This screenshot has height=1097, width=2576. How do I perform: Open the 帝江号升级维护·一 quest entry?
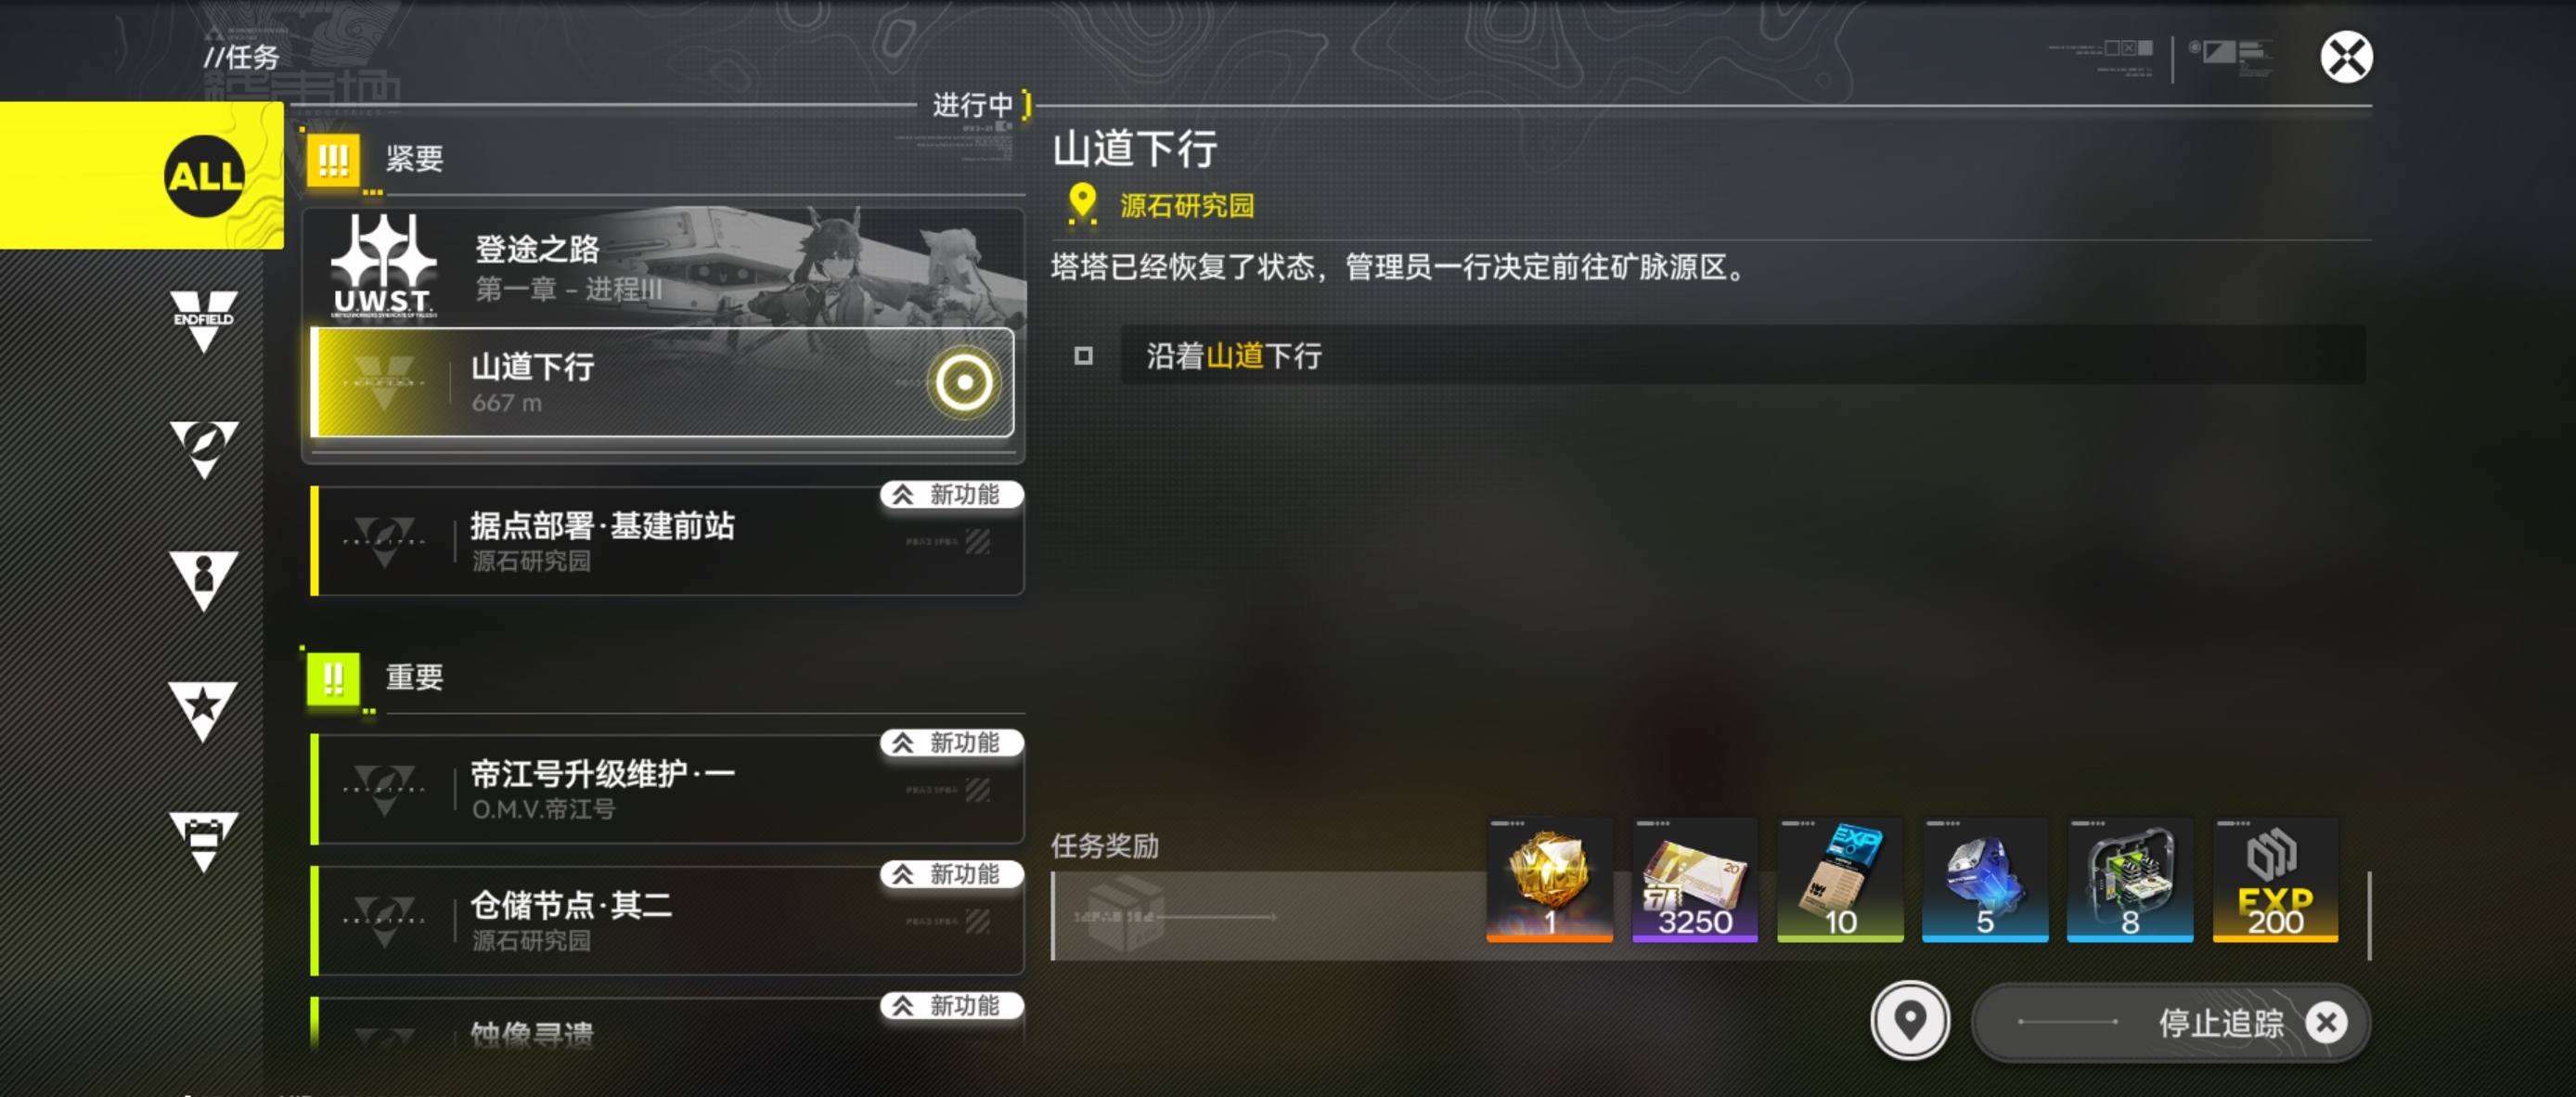pyautogui.click(x=668, y=789)
